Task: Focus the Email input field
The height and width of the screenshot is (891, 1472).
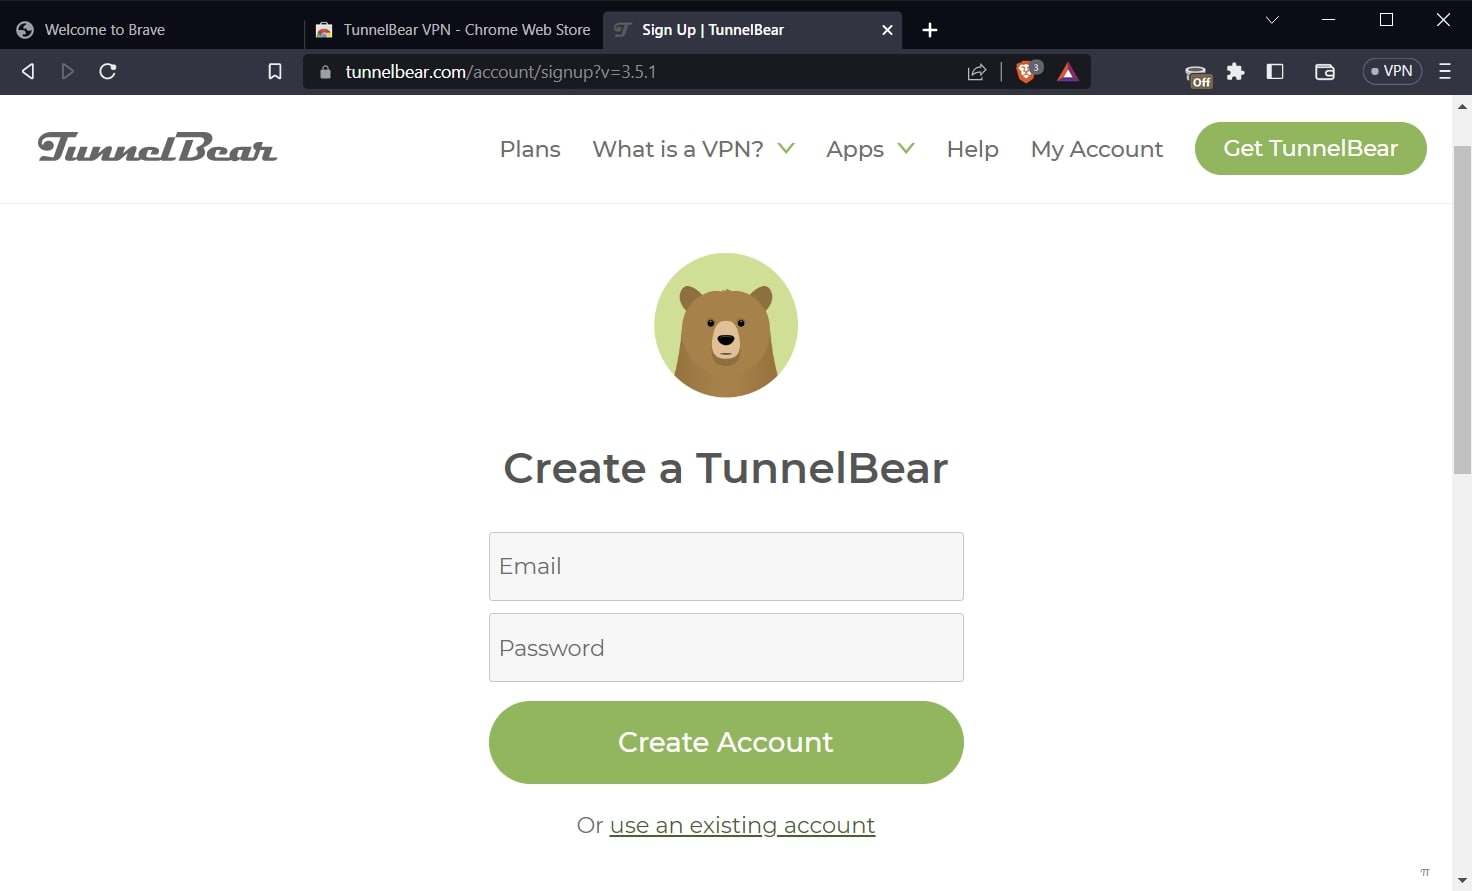Action: pyautogui.click(x=726, y=566)
